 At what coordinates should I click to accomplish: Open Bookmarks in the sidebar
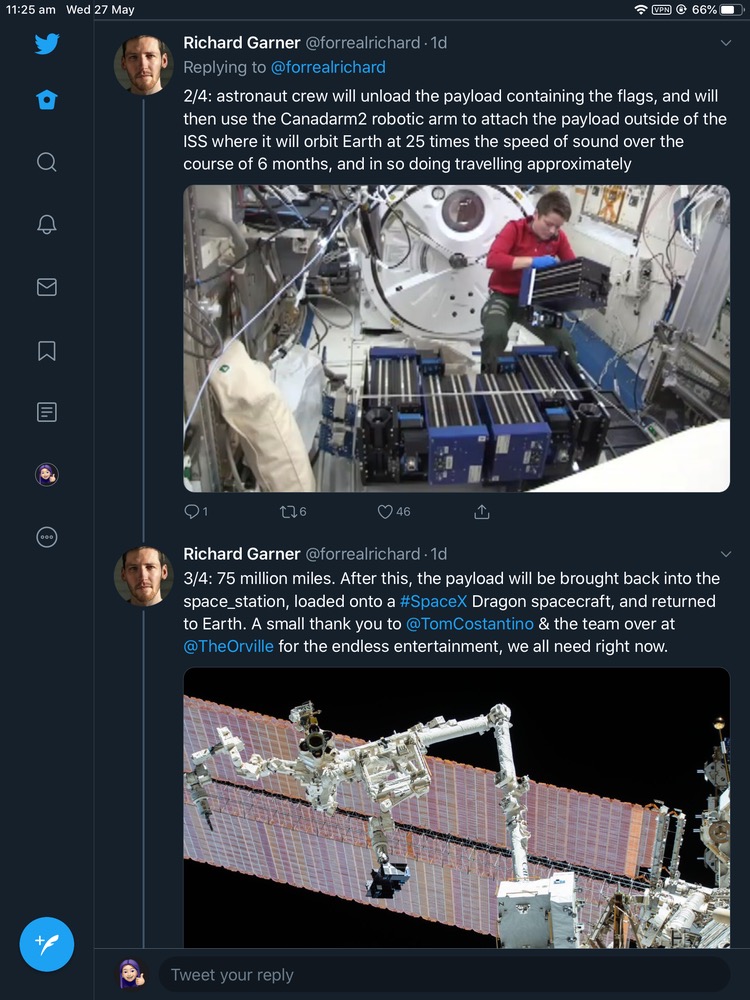(x=46, y=350)
